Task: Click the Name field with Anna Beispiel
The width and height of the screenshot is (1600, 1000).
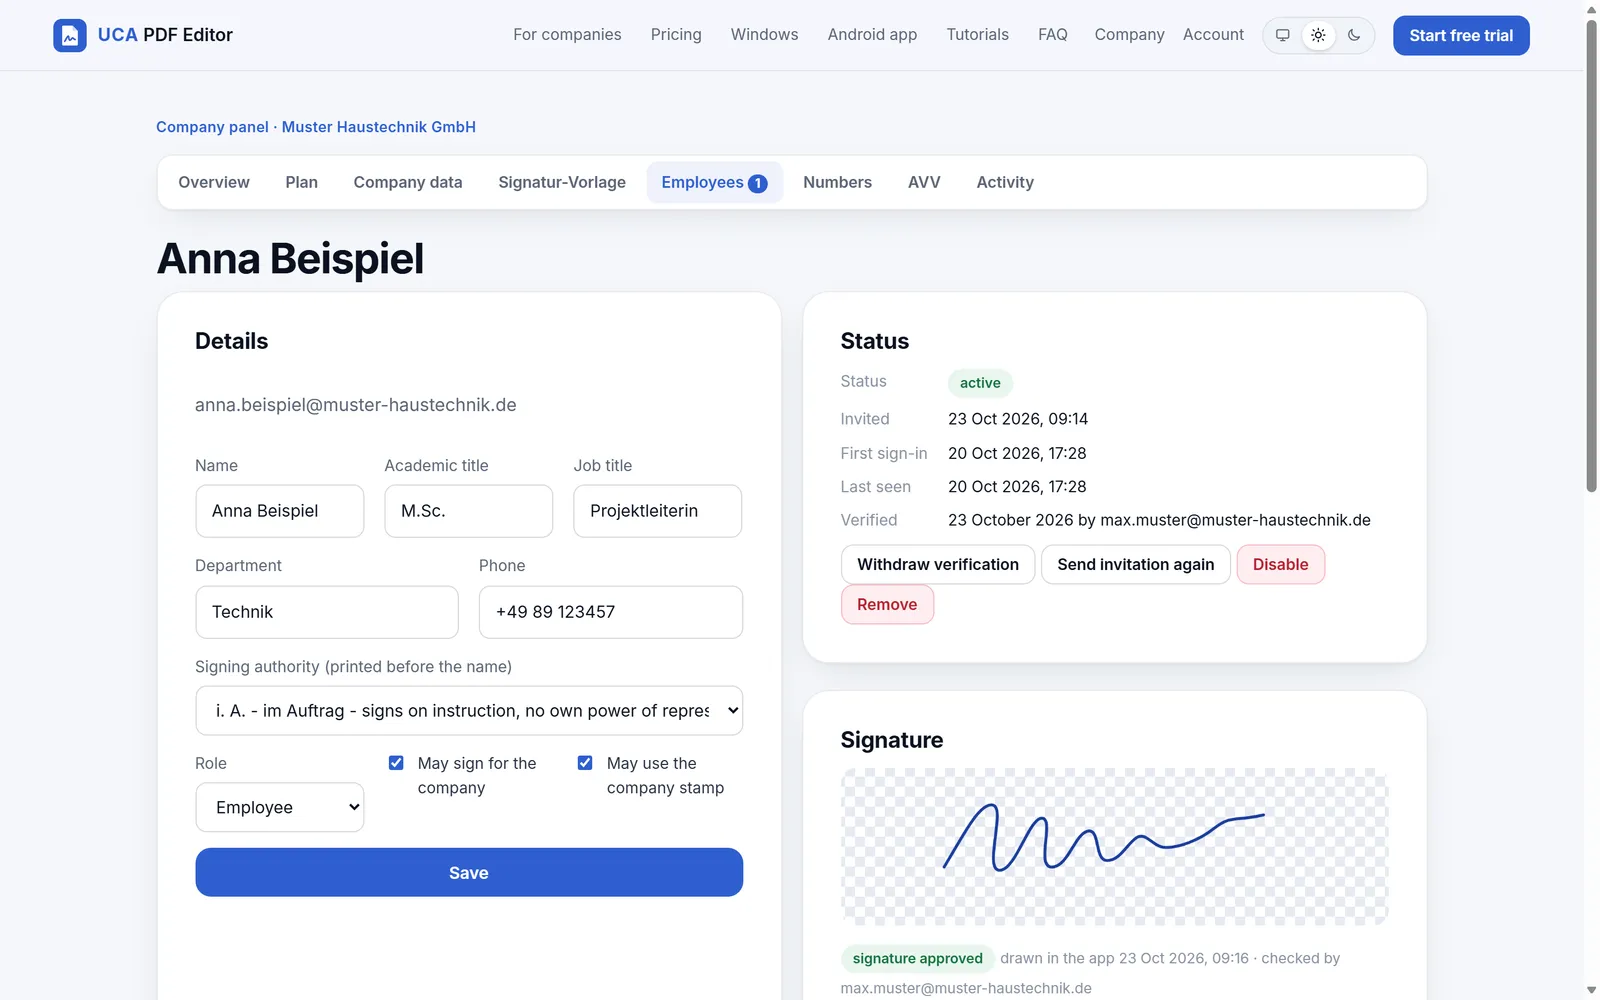Action: tap(280, 511)
